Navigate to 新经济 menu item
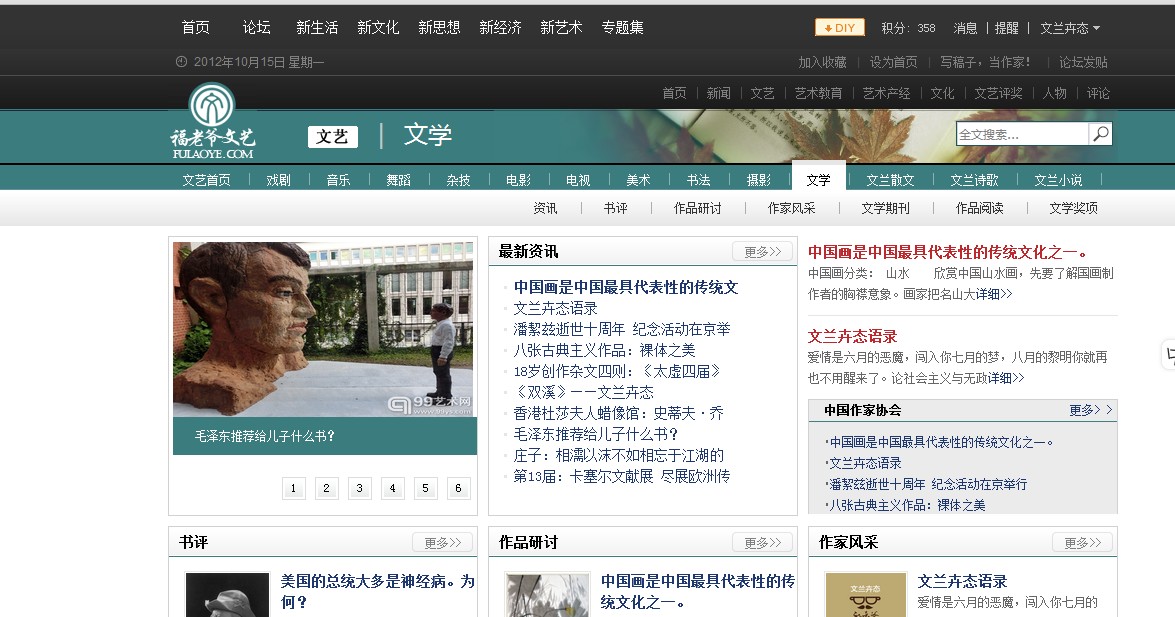The image size is (1175, 617). (500, 28)
